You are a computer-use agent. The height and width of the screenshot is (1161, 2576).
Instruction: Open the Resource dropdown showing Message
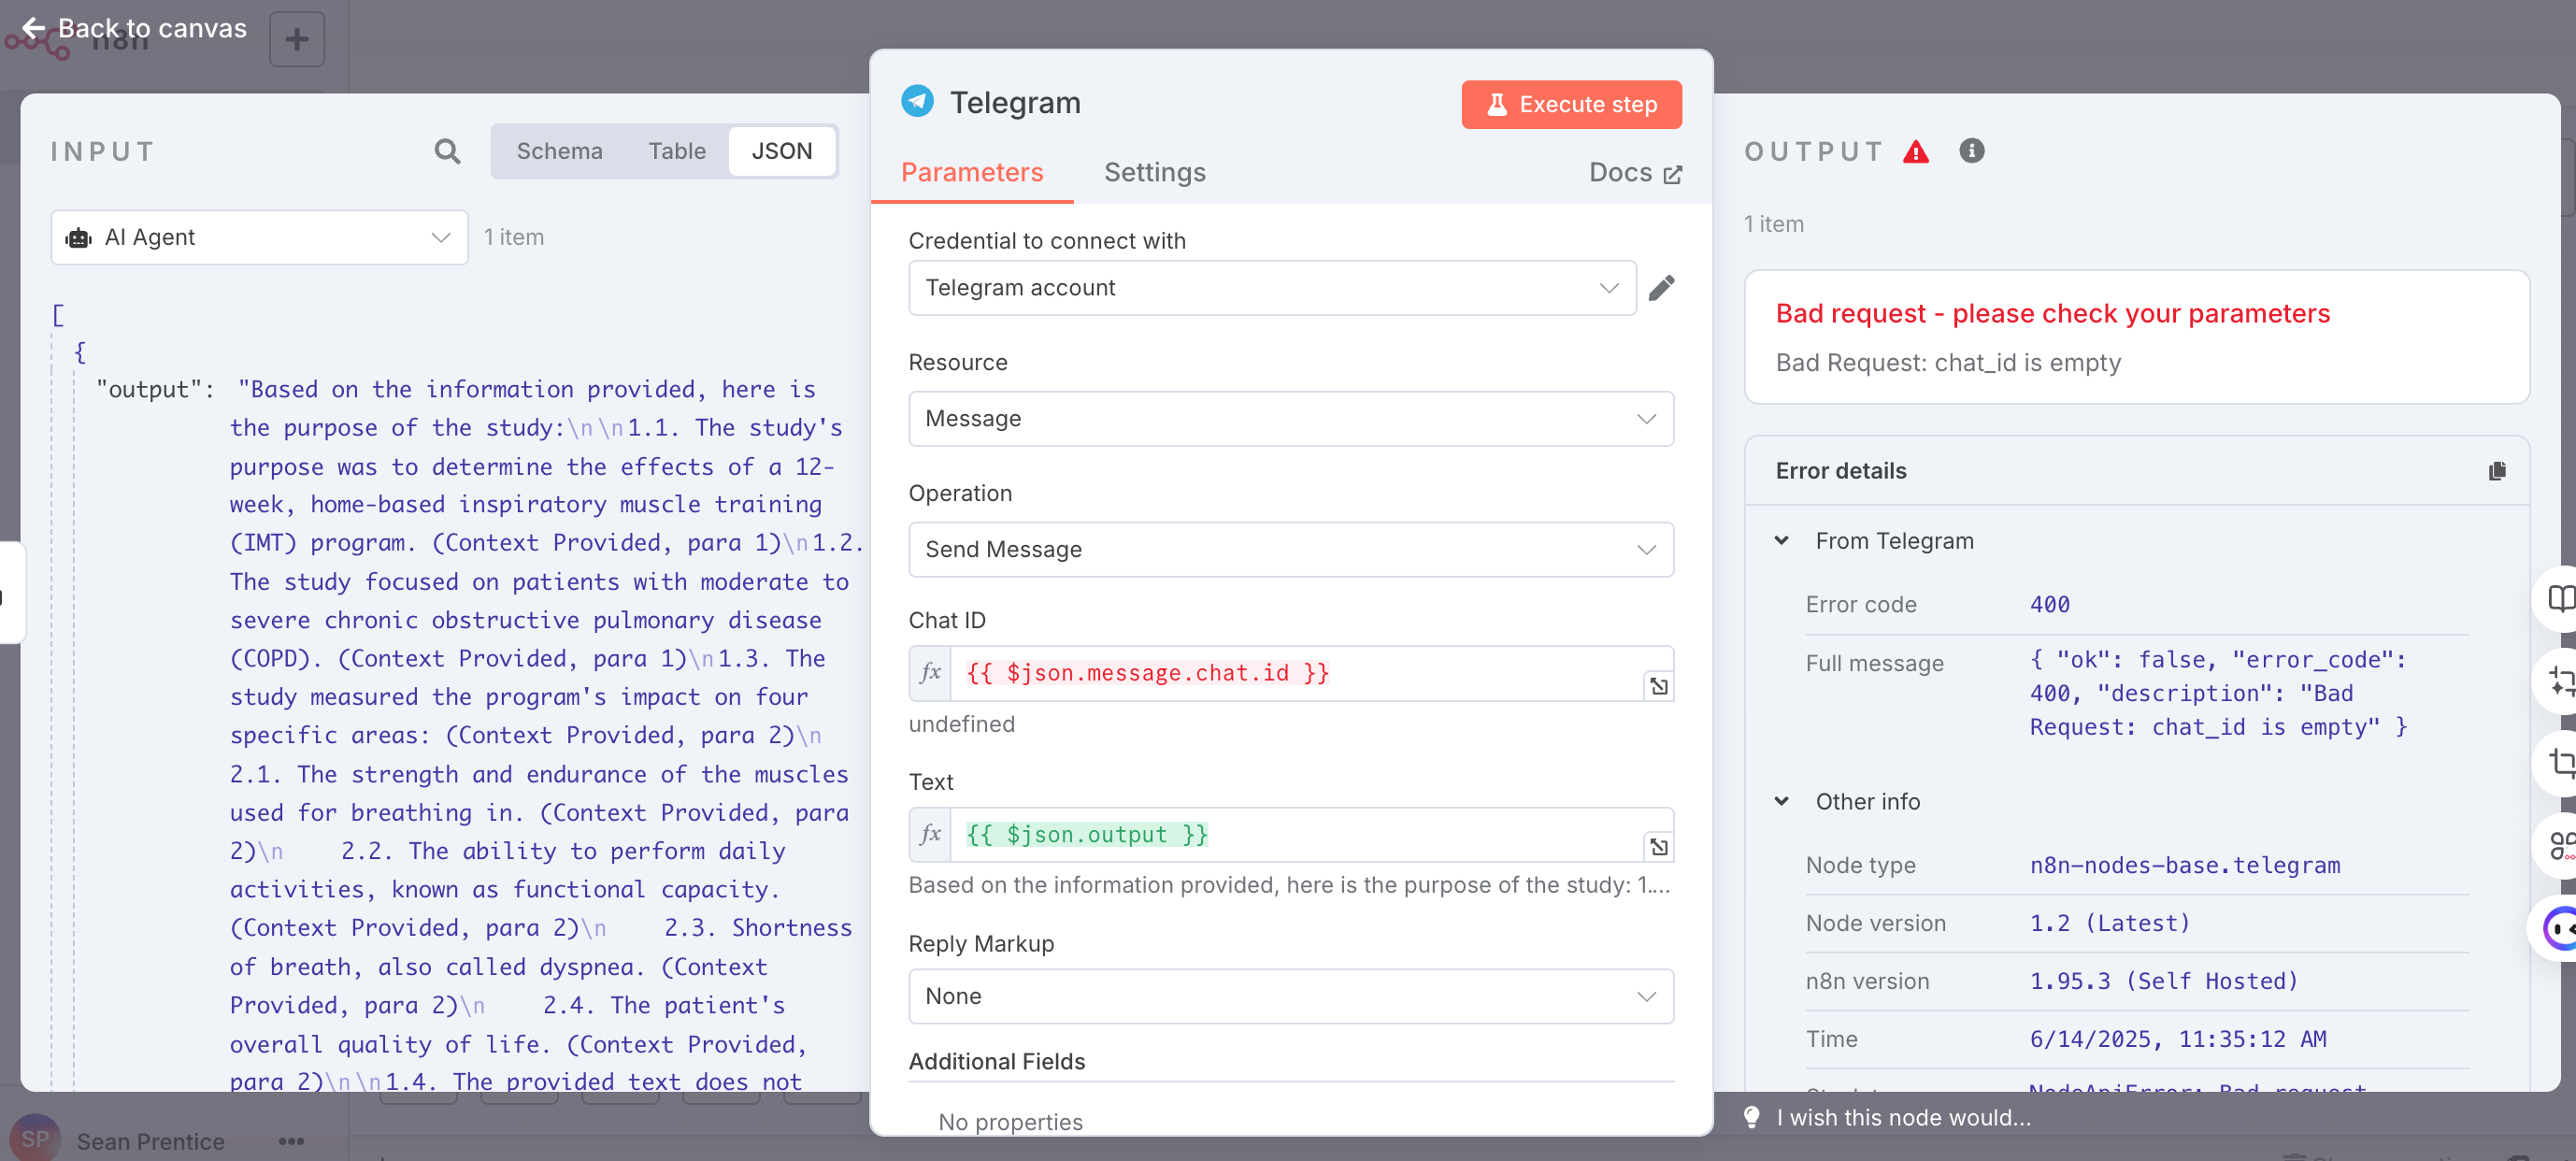(1290, 419)
